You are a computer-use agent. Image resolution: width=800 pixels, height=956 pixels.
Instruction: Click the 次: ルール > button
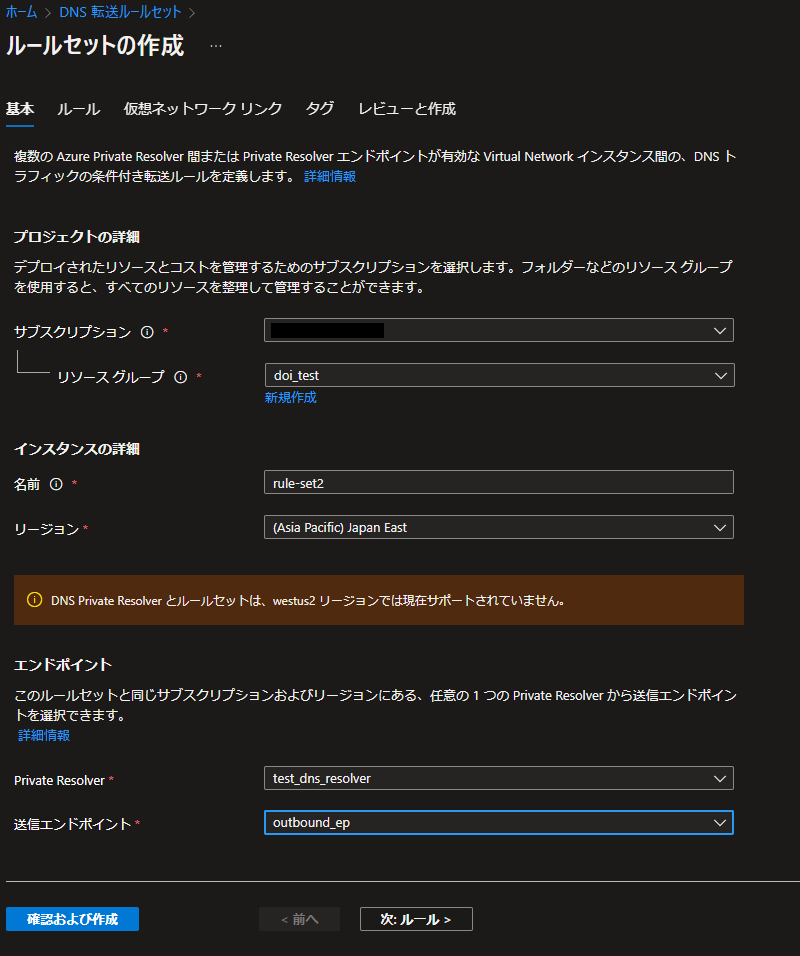(x=416, y=919)
